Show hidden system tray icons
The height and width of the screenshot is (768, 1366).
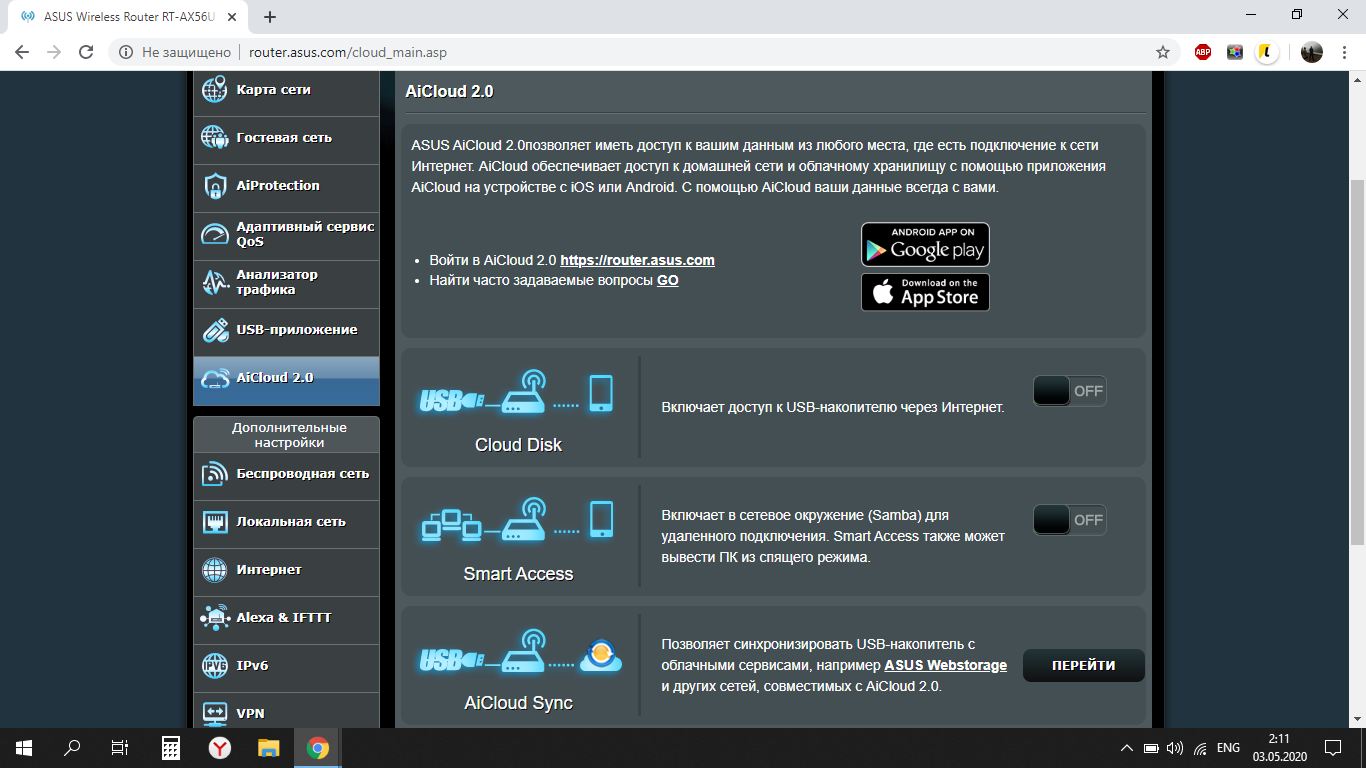(x=1127, y=747)
